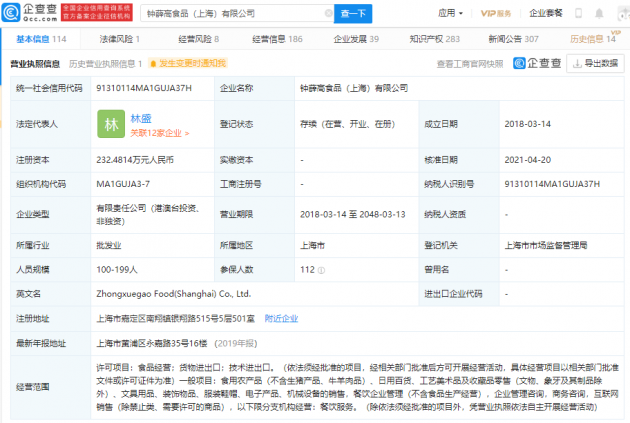
Task: Click the info icon next to 112
Action: click(x=321, y=270)
